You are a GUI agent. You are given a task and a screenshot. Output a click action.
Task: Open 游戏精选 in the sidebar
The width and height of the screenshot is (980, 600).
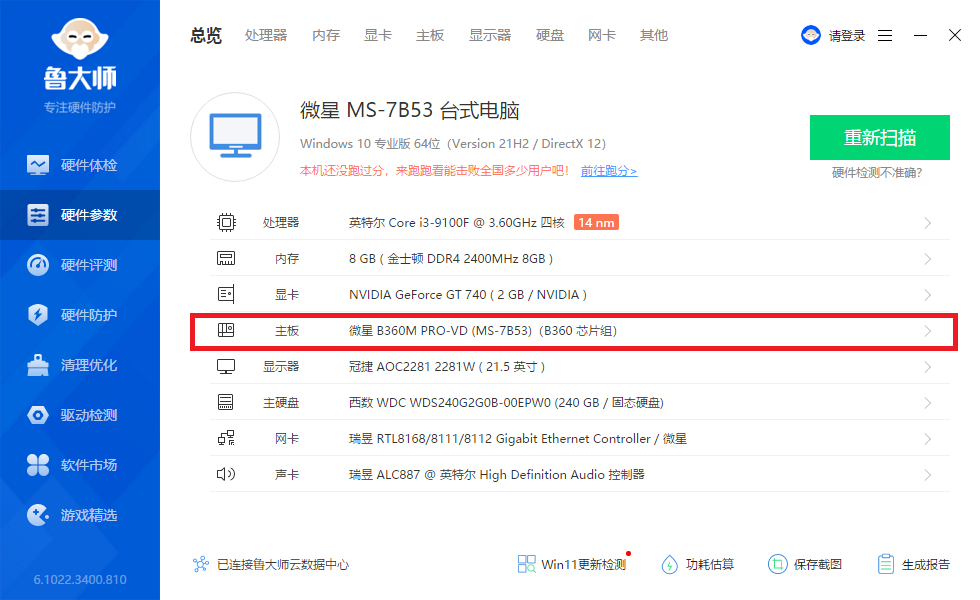tap(80, 515)
